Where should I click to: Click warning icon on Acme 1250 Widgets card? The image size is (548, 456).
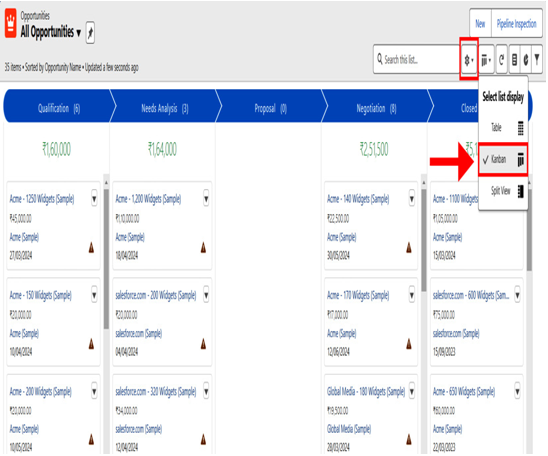(92, 247)
